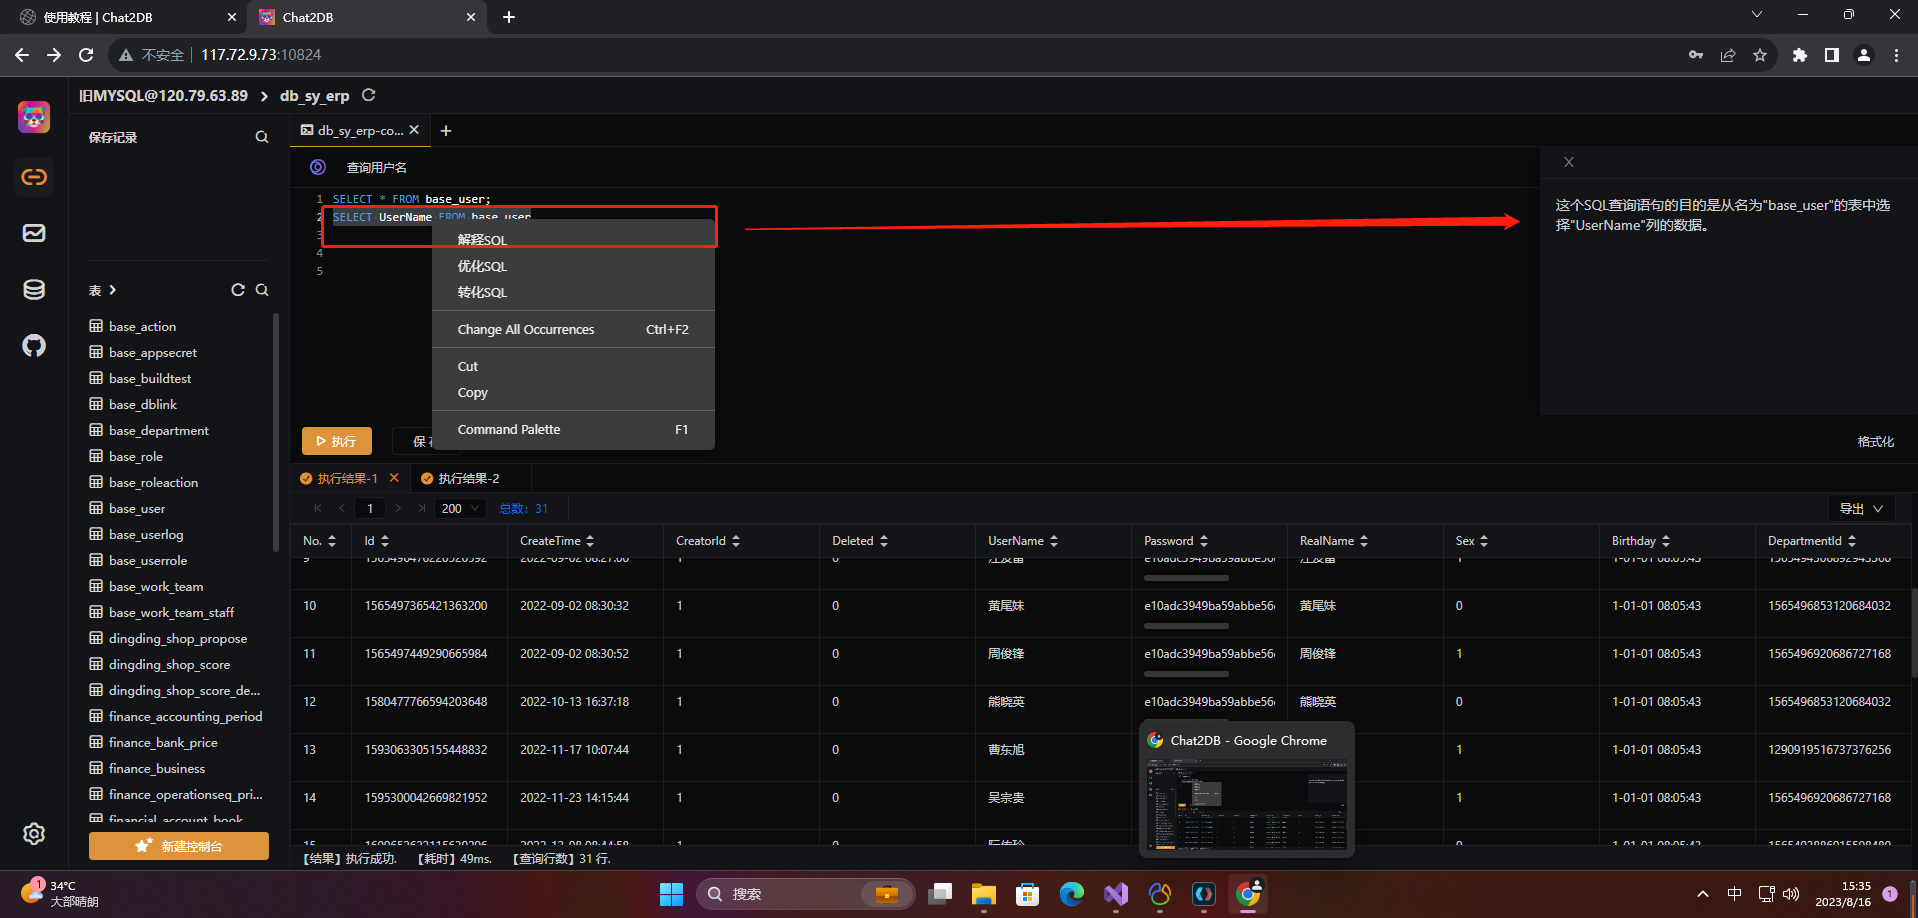Open the GitHub icon in sidebar
The width and height of the screenshot is (1918, 918).
[34, 346]
